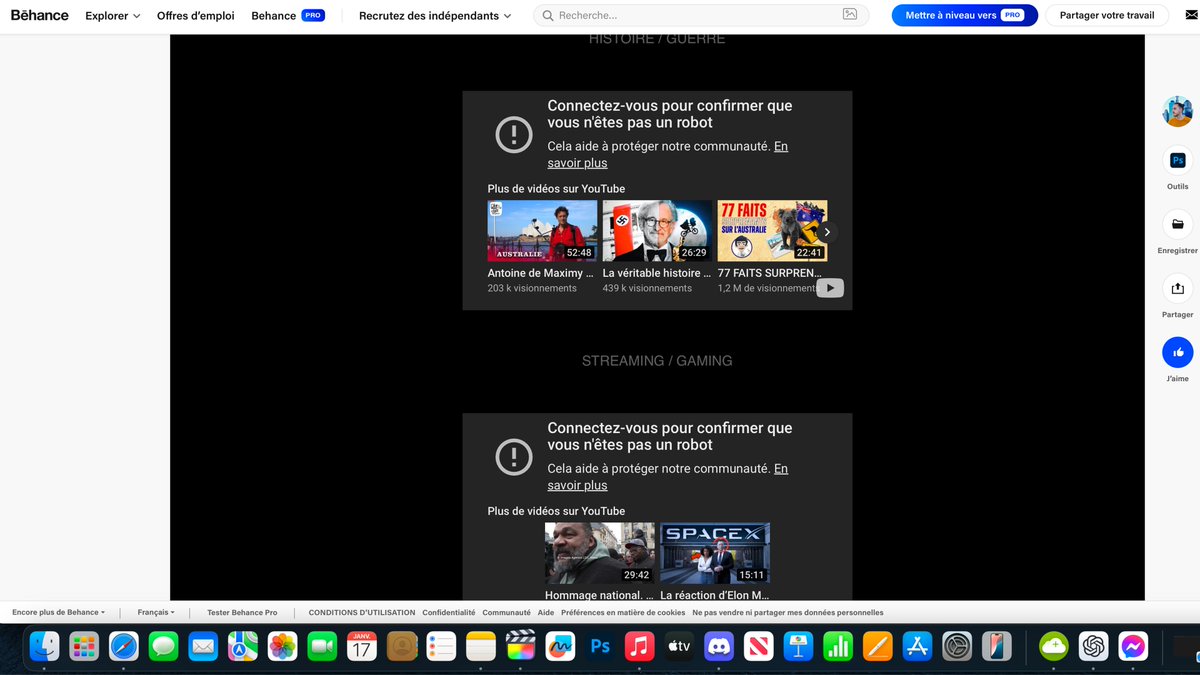Click the YouTube play logo in first embed

point(830,288)
